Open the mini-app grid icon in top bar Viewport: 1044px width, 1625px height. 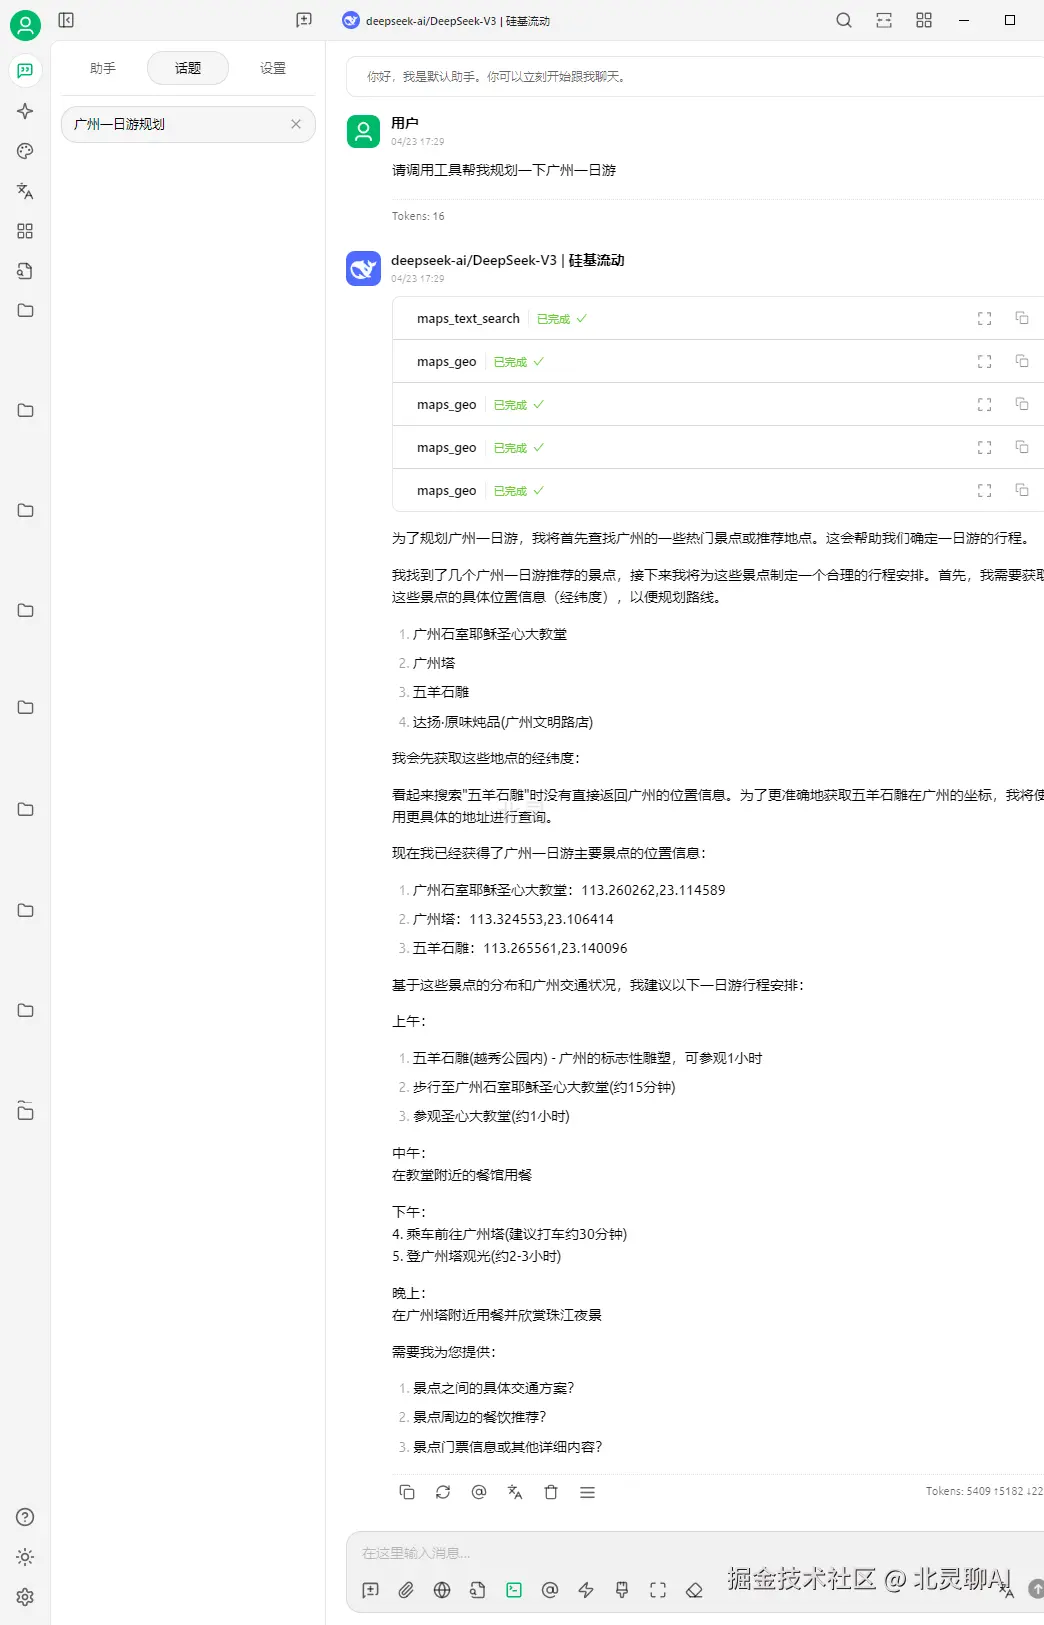(x=924, y=20)
